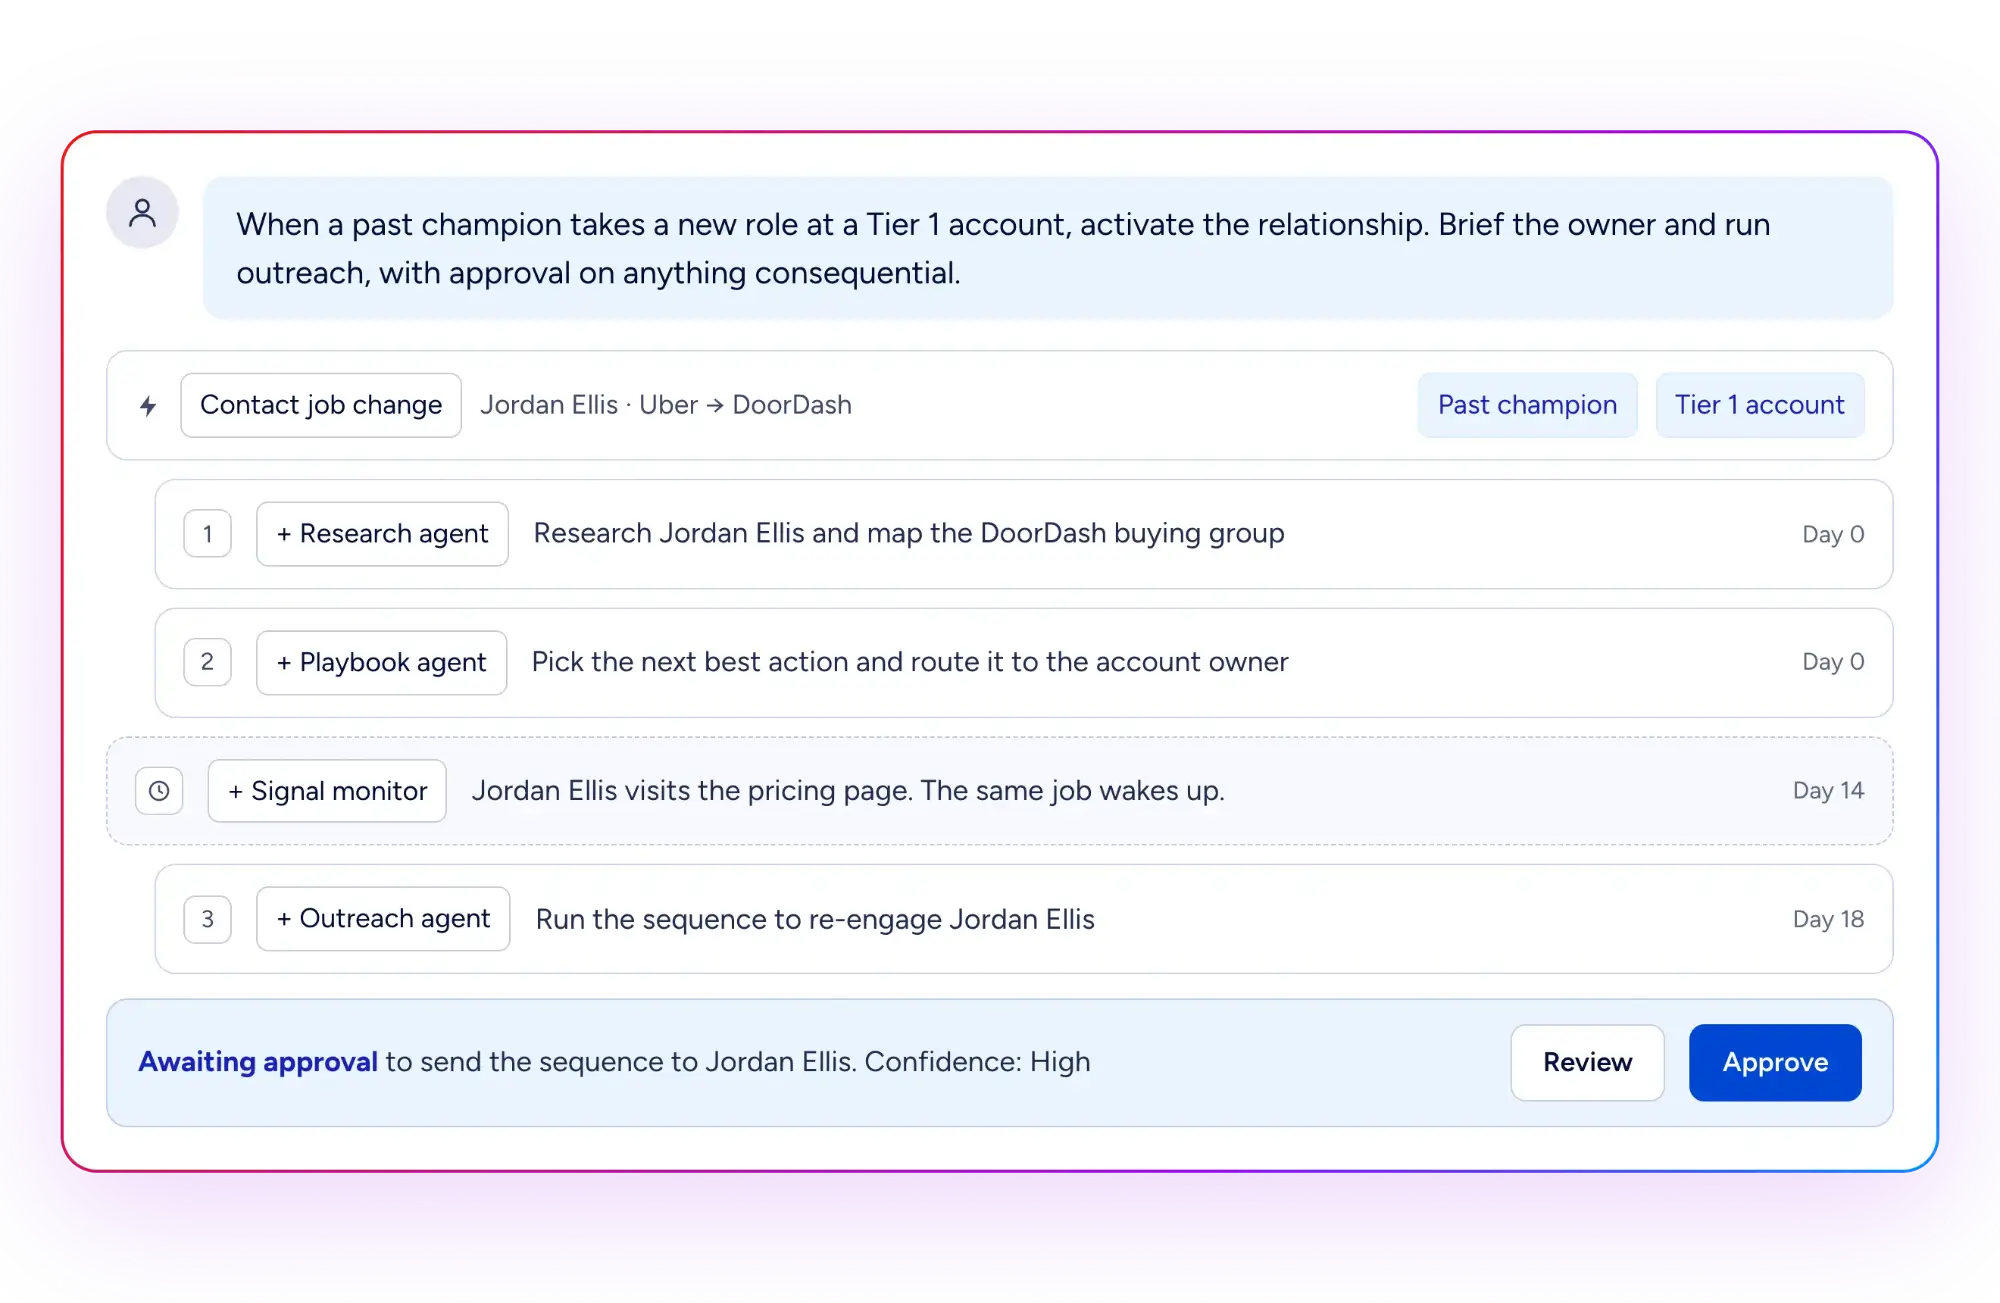This screenshot has height=1303, width=2000.
Task: Click 'Run the sequence to re-engage' description
Action: (x=815, y=919)
